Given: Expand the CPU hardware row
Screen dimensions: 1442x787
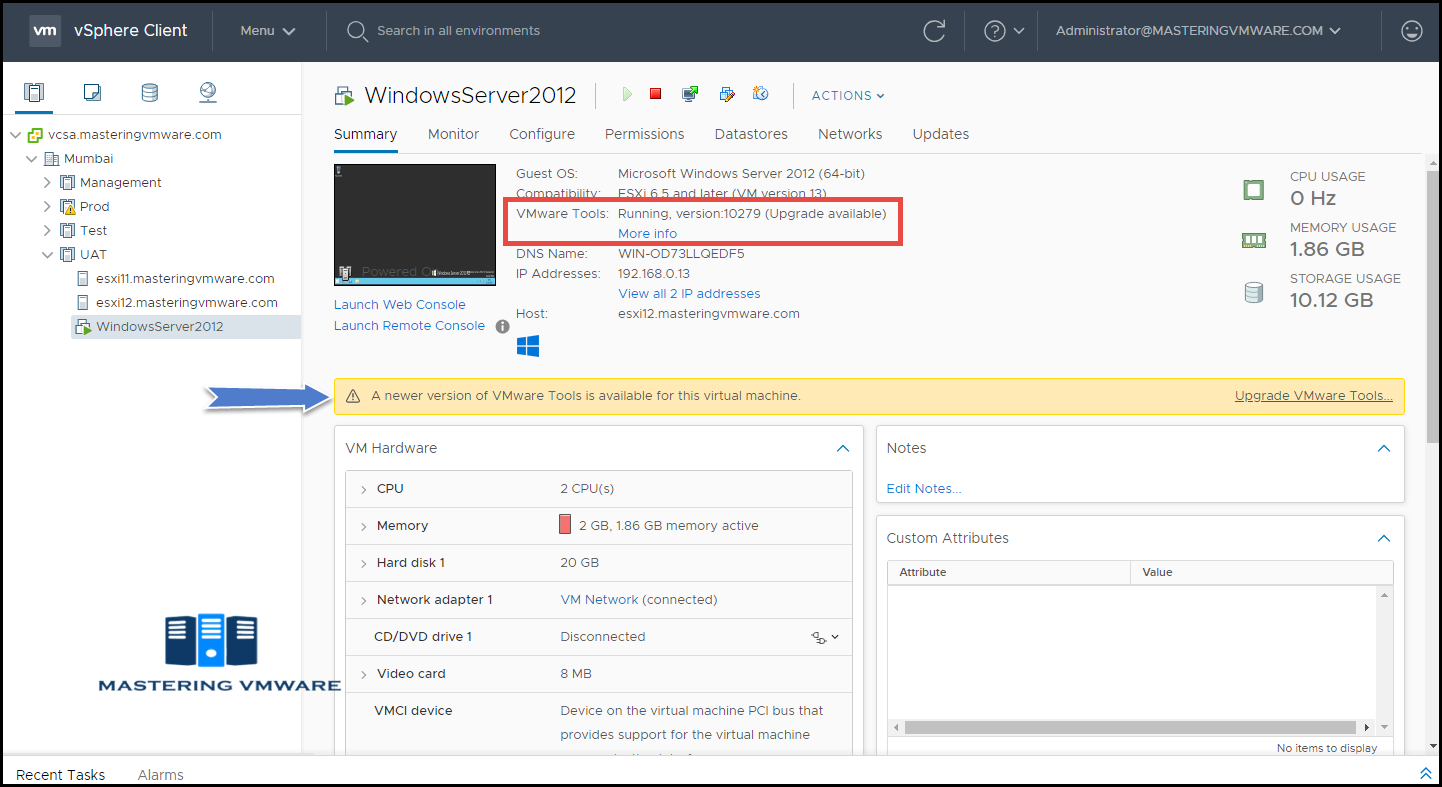Looking at the screenshot, I should tap(363, 489).
